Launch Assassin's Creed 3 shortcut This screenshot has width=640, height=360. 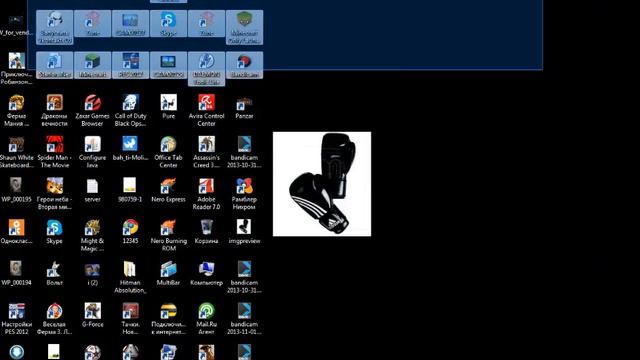(207, 152)
